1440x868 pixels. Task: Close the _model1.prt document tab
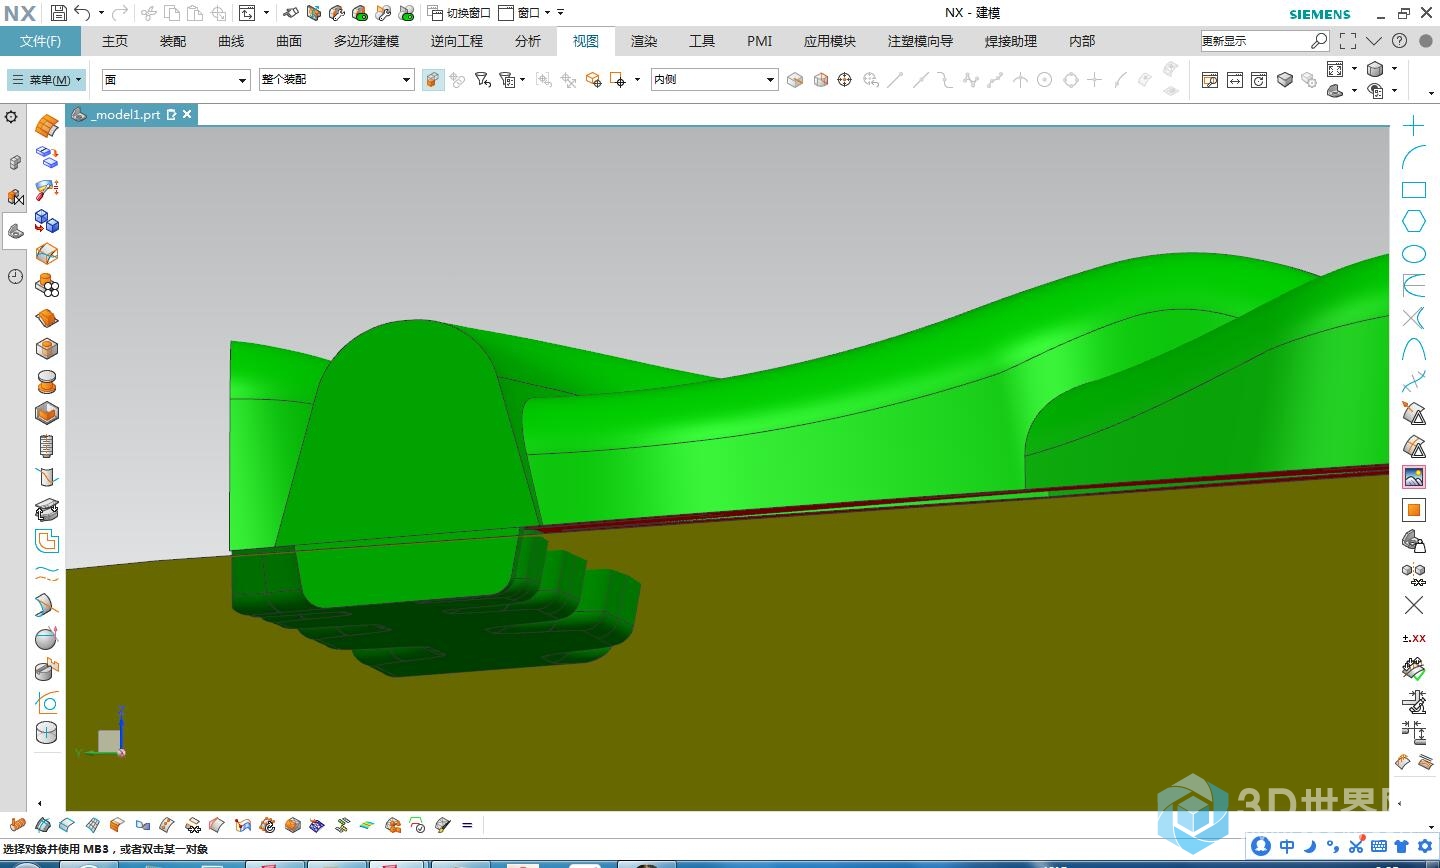pyautogui.click(x=187, y=114)
